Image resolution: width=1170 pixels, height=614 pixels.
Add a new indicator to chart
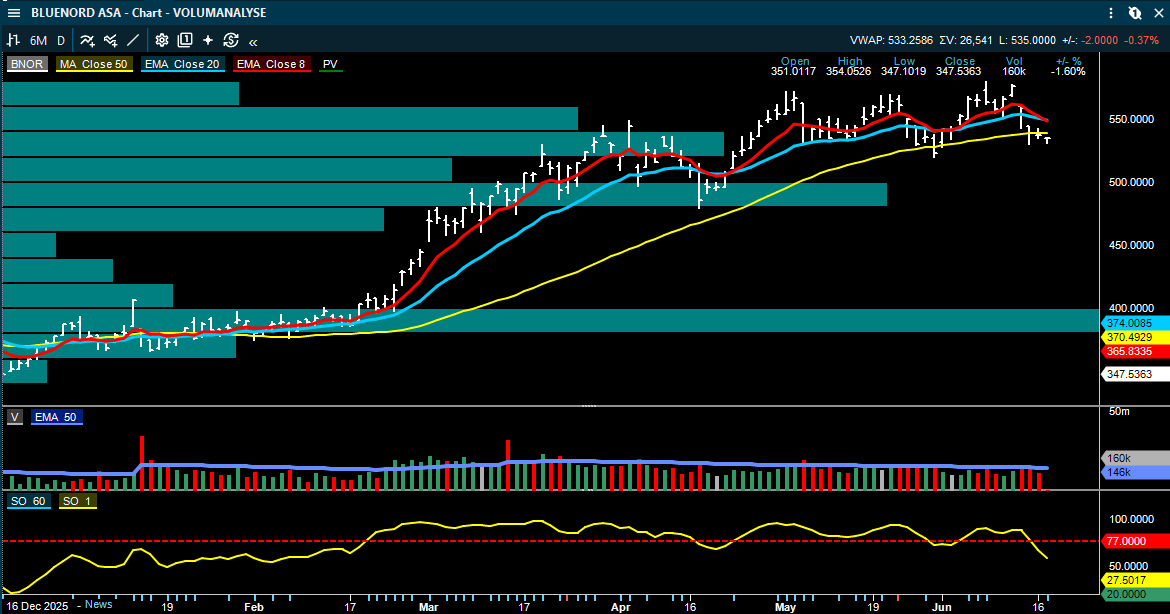coord(87,40)
